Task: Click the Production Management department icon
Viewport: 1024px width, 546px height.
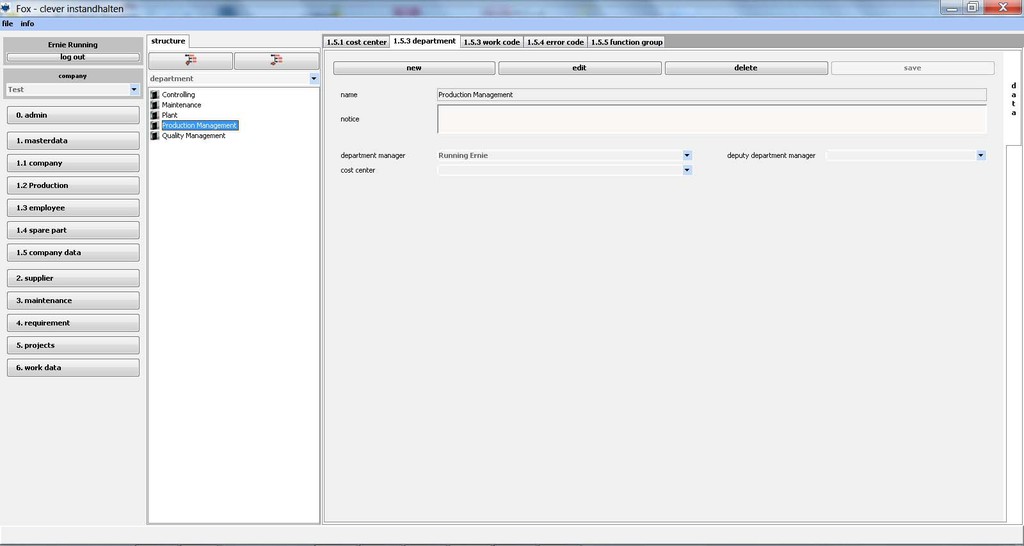Action: tap(155, 126)
